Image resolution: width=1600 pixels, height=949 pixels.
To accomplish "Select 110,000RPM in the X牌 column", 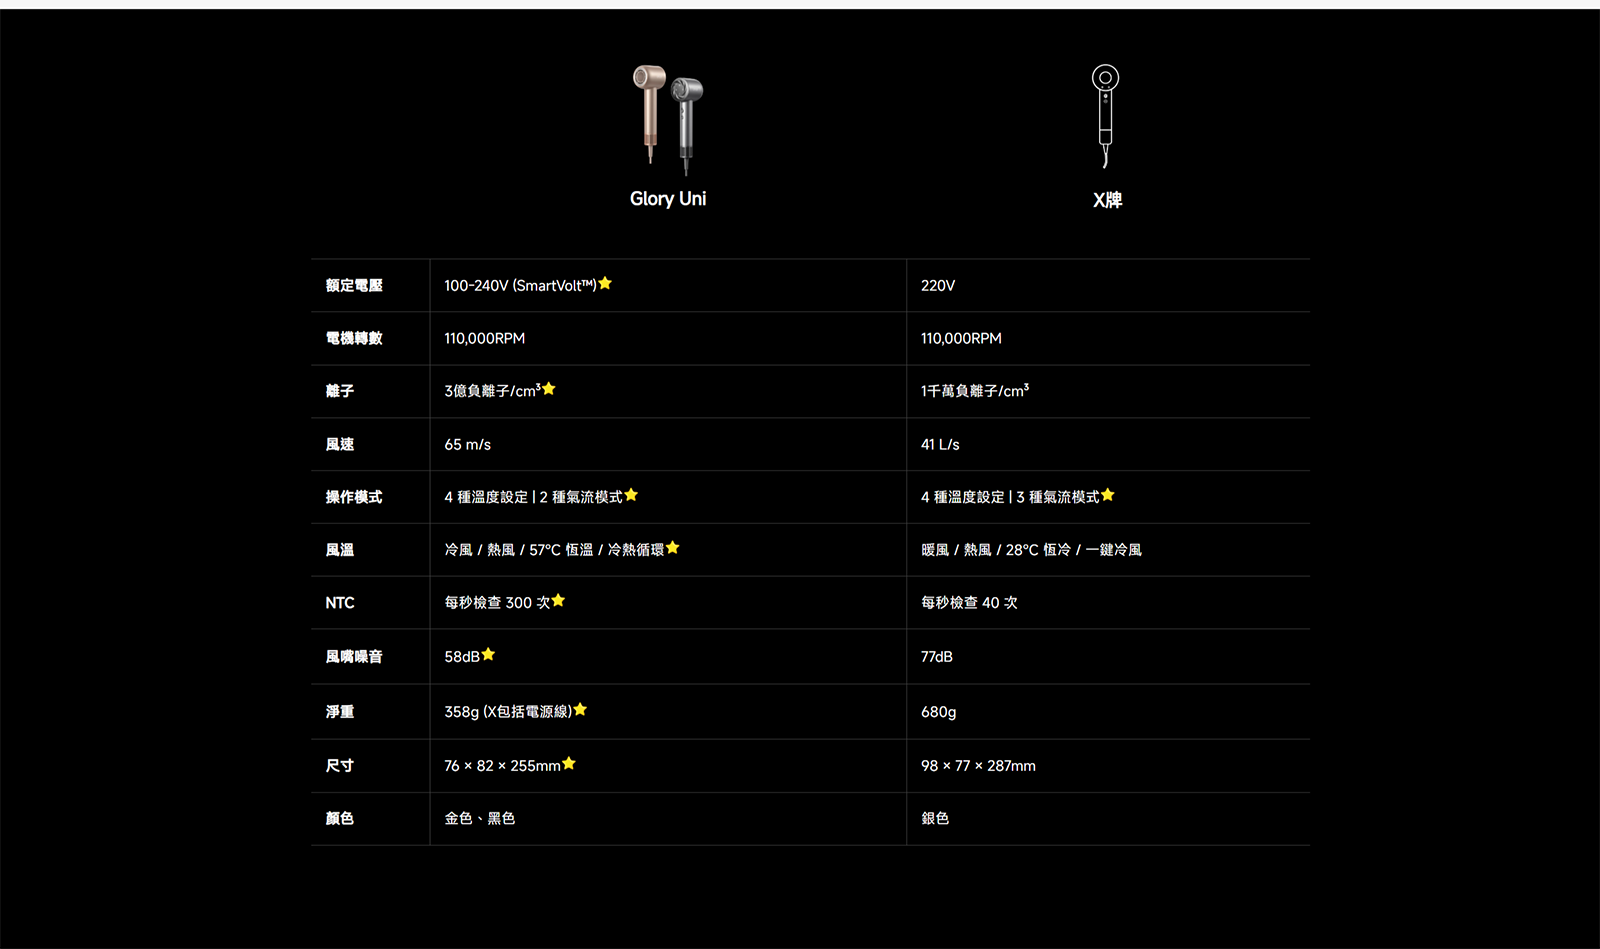I will coord(961,339).
